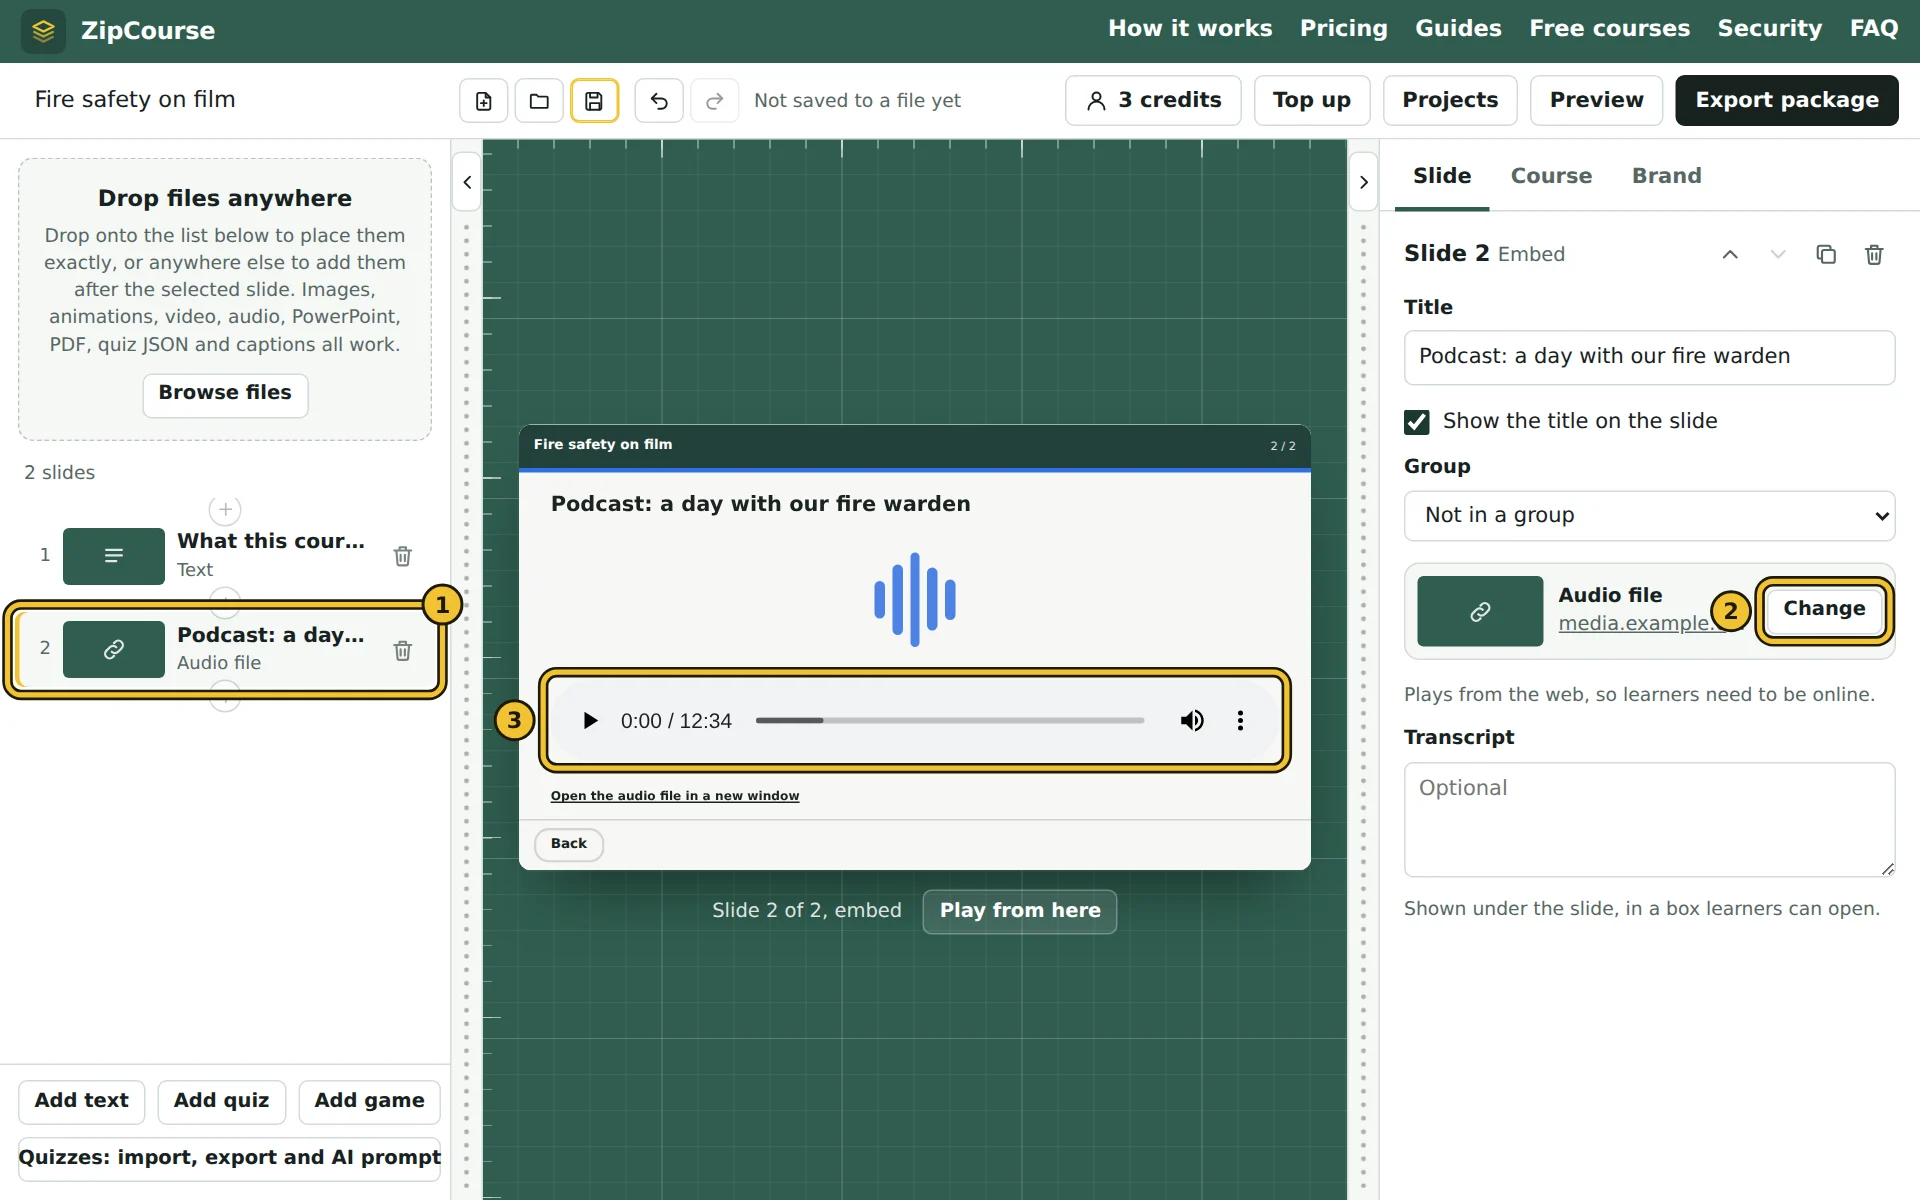The height and width of the screenshot is (1200, 1920).
Task: Toggle 'Show the title on the slide'
Action: pyautogui.click(x=1416, y=422)
